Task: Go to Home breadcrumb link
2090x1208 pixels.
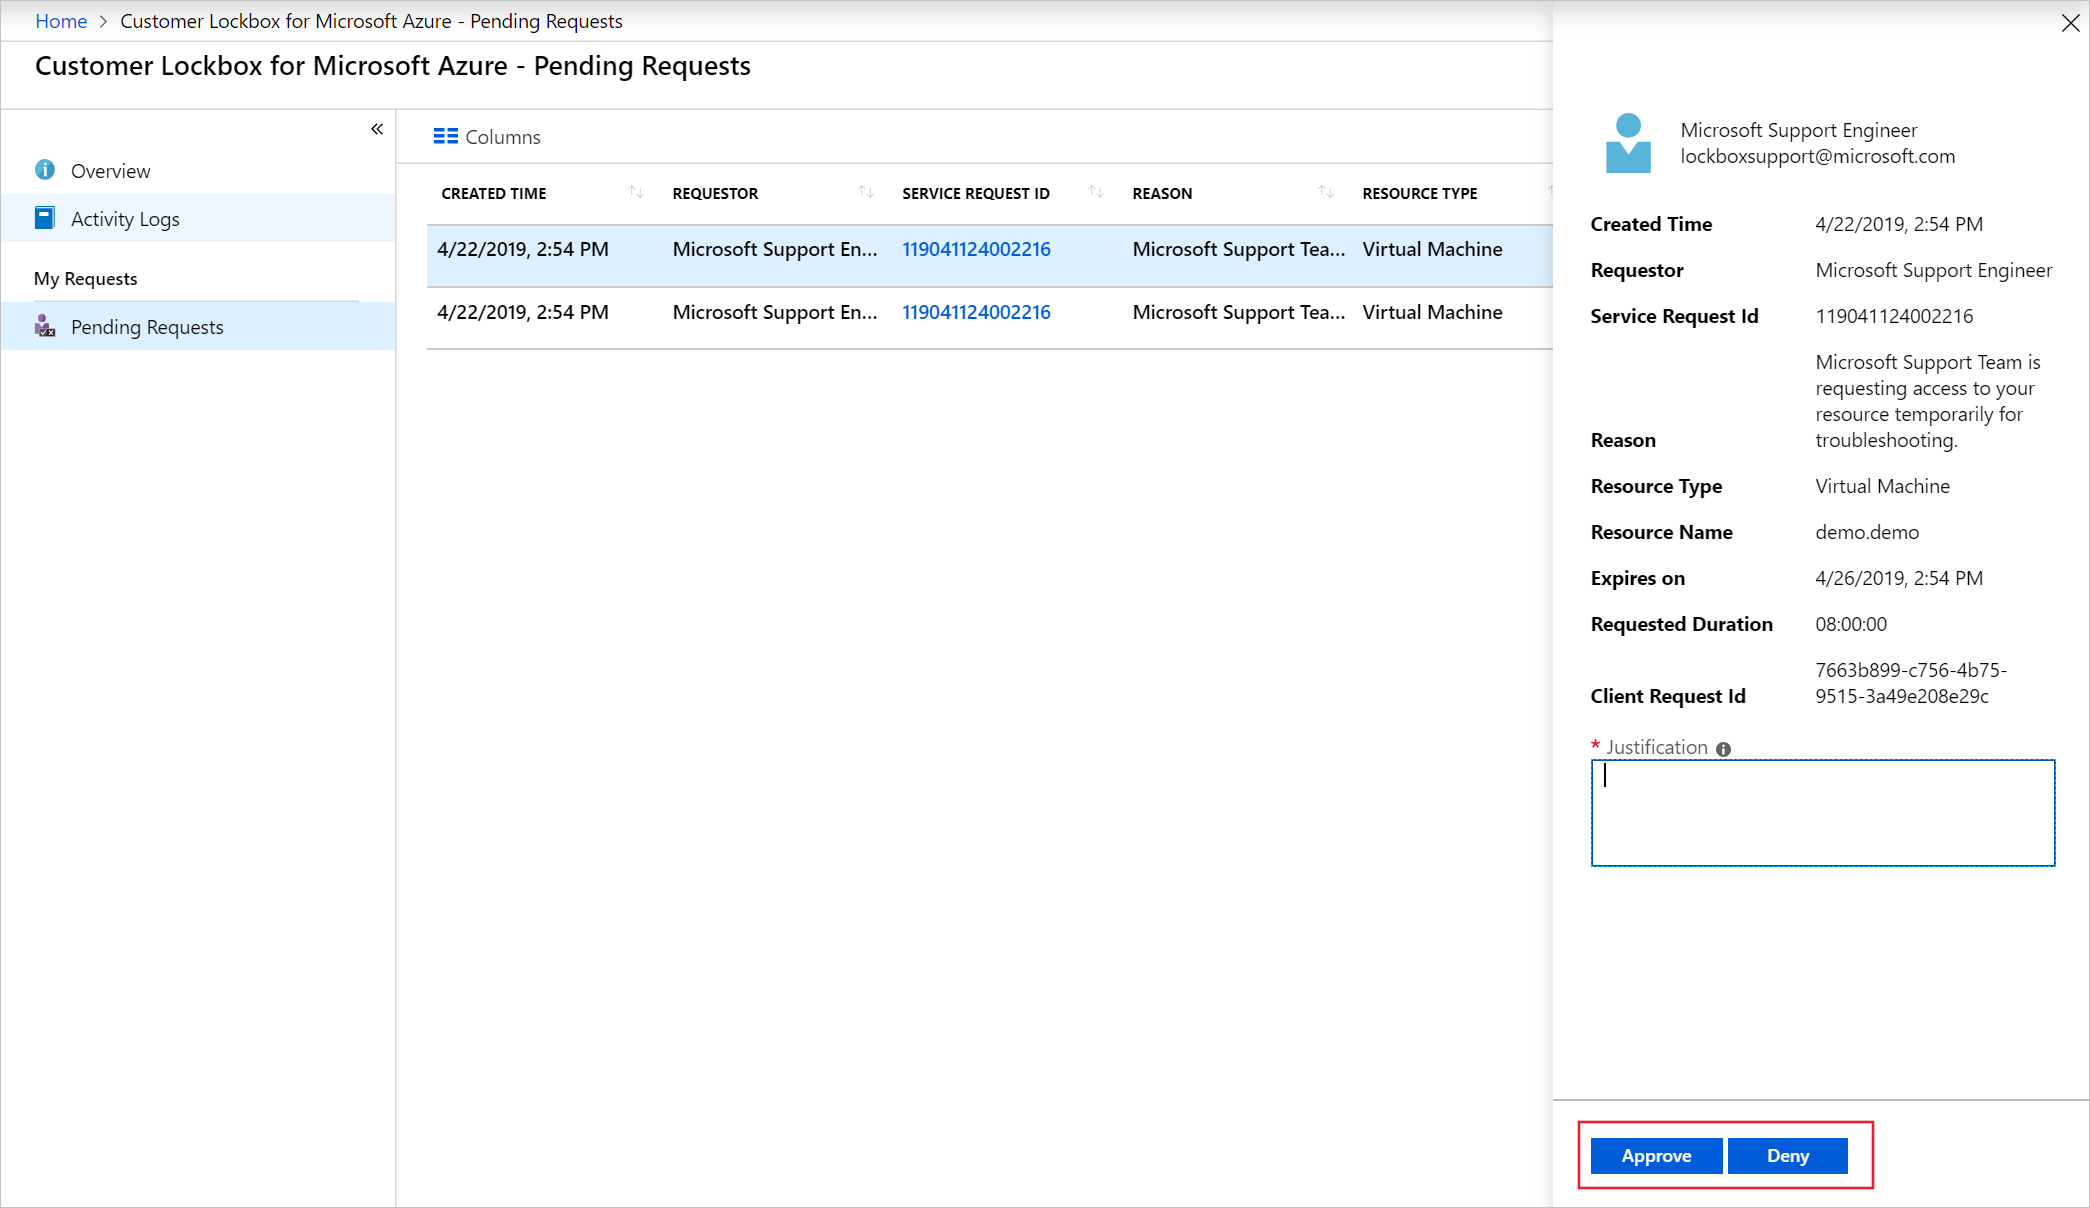Action: point(61,21)
